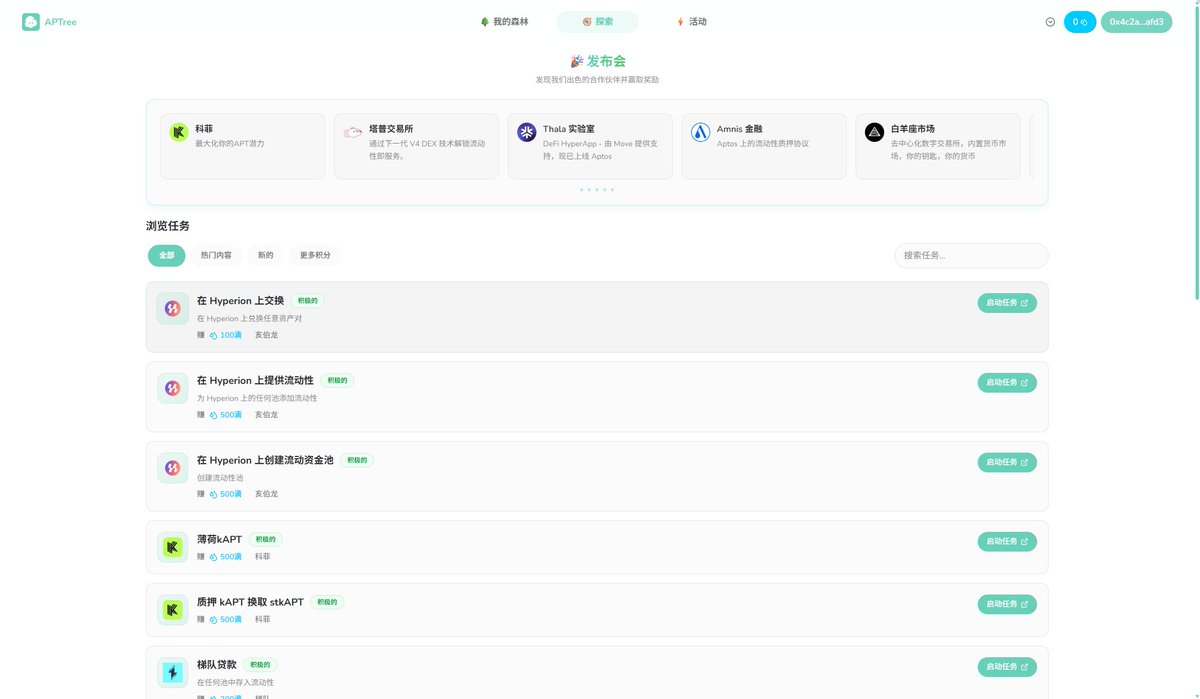This screenshot has width=1200, height=699.
Task: Filter tasks by 更多积分
Action: point(315,255)
